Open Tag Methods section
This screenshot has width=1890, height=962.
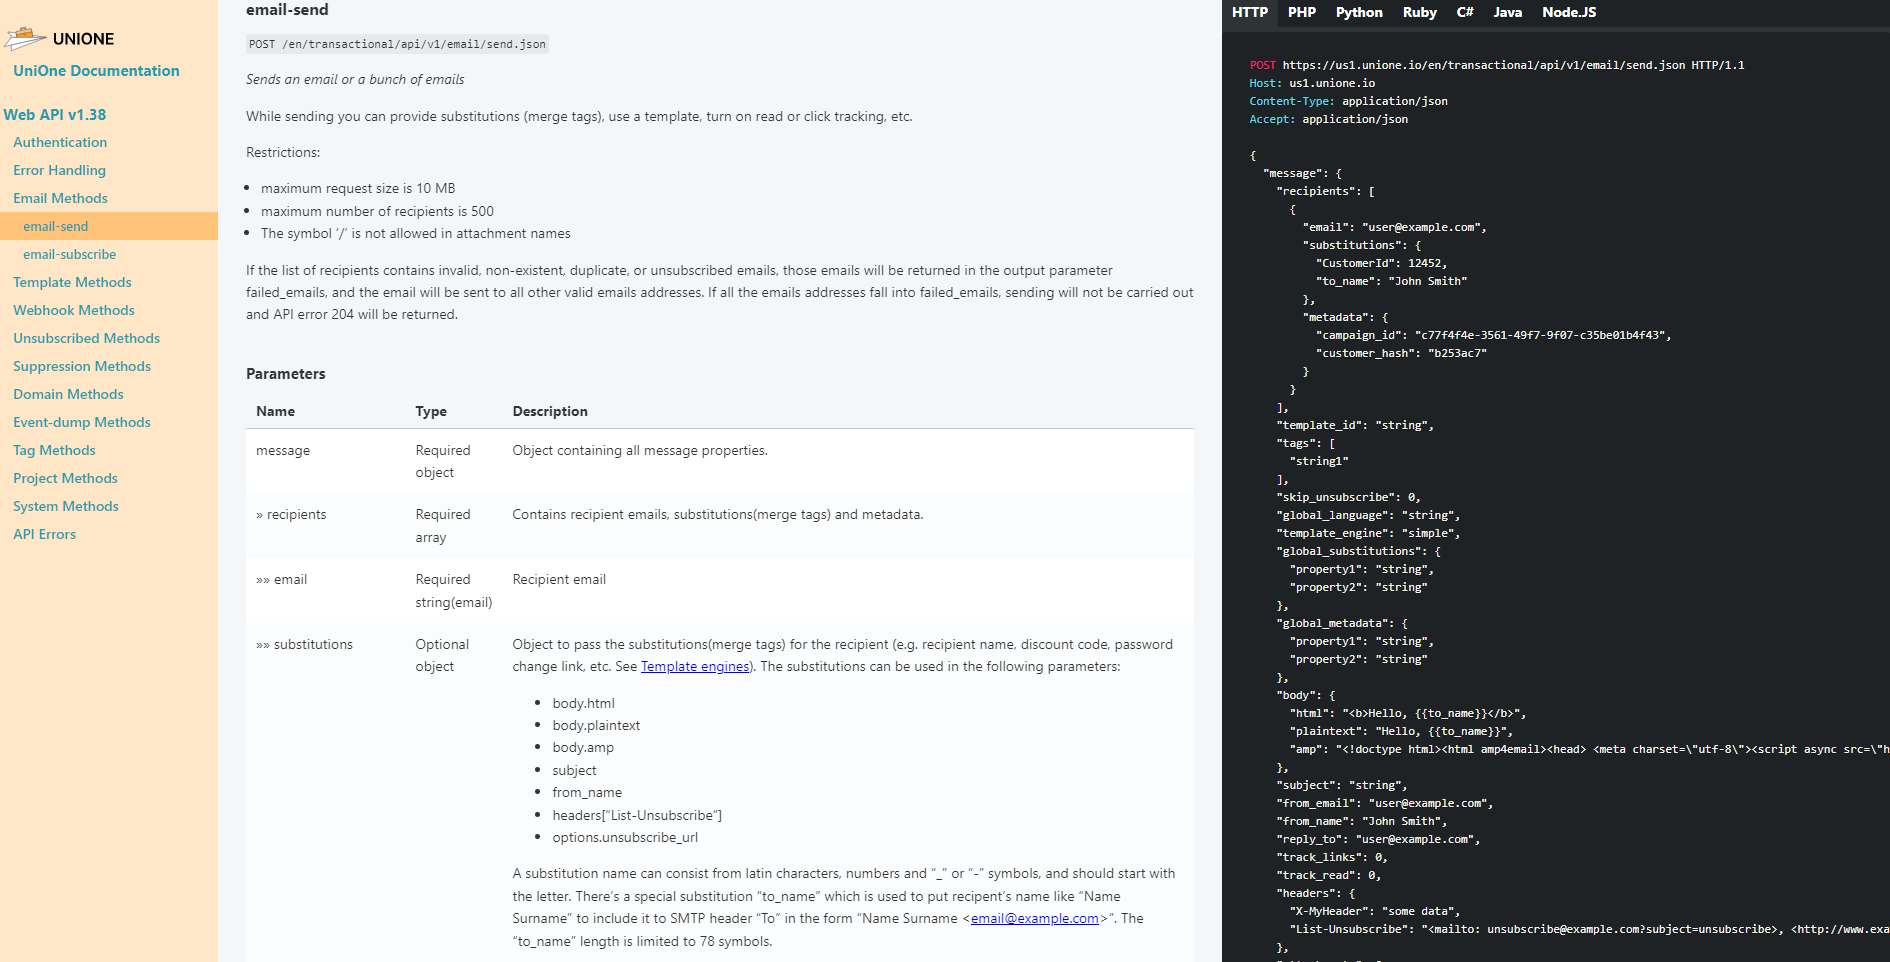tap(54, 451)
